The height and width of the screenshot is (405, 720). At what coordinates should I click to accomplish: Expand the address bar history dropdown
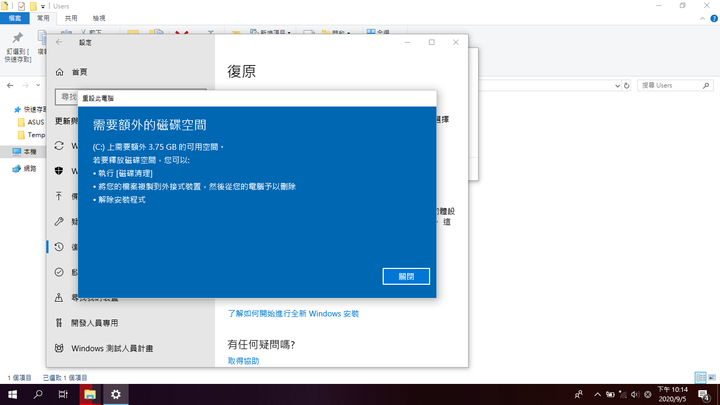(x=617, y=86)
